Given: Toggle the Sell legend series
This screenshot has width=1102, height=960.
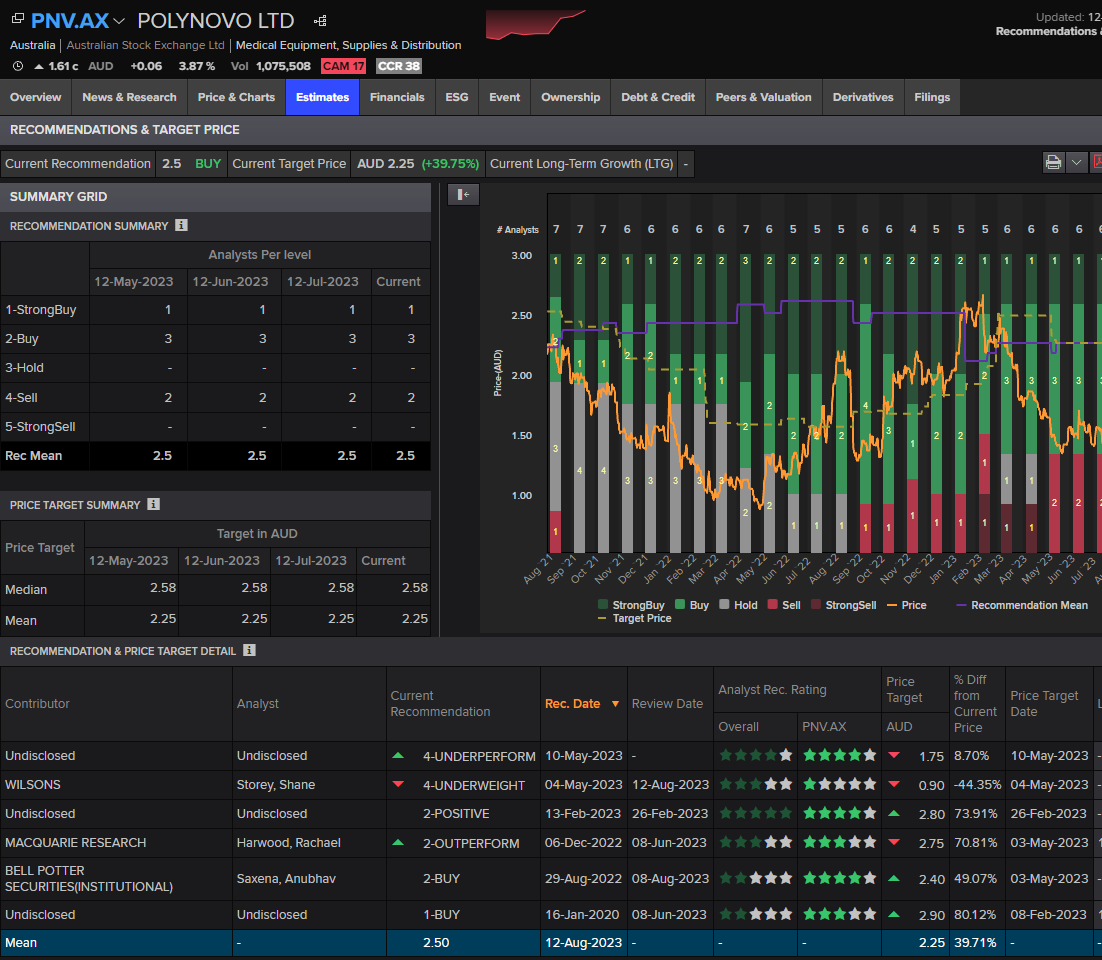Looking at the screenshot, I should [x=784, y=605].
